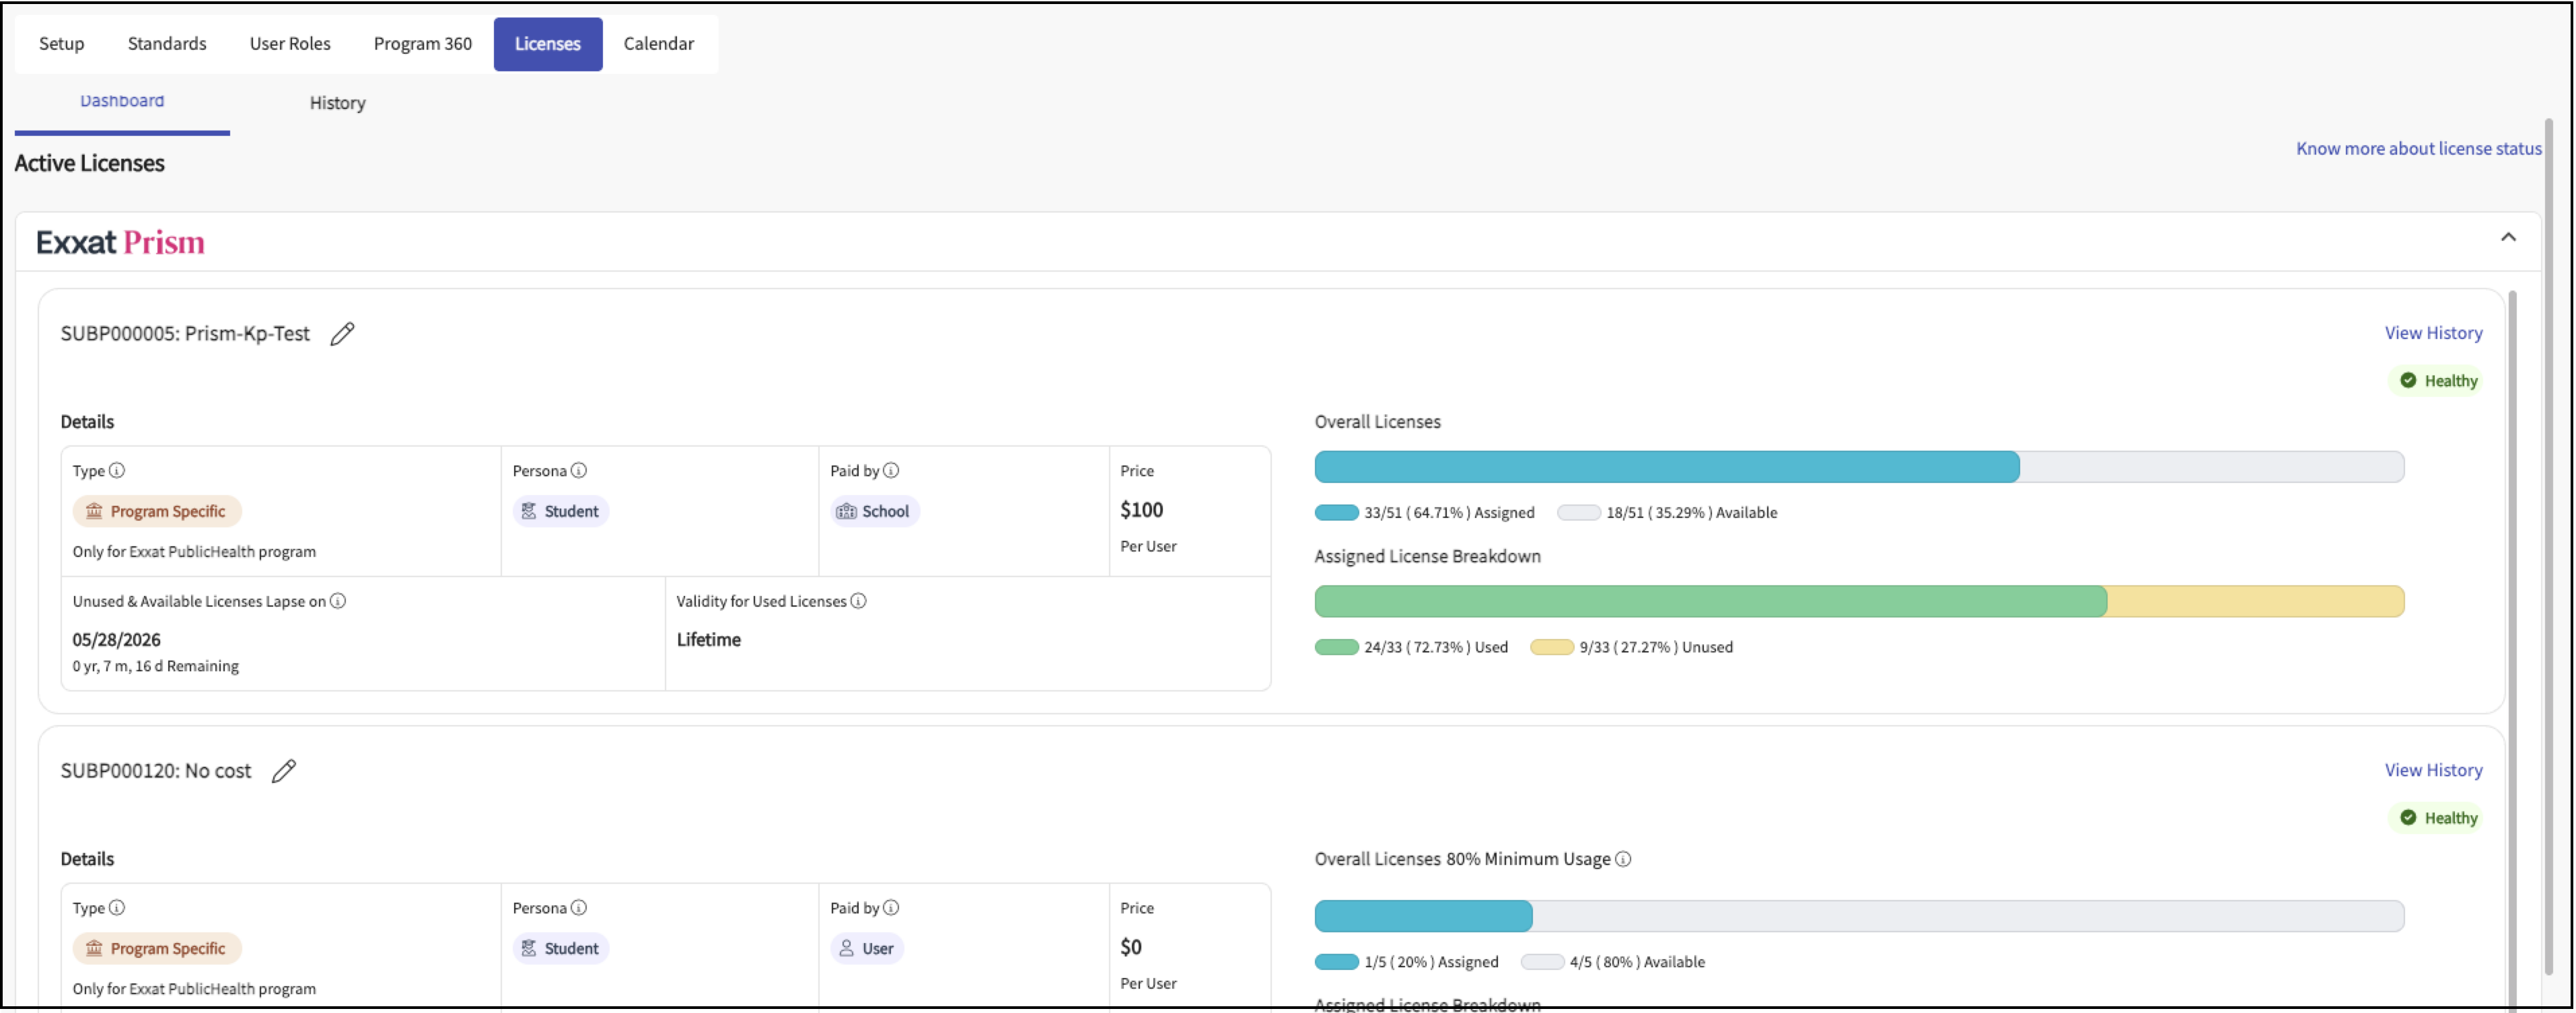The image size is (2576, 1013).
Task: Click the Overall Licenses blue progress bar
Action: (x=1666, y=467)
